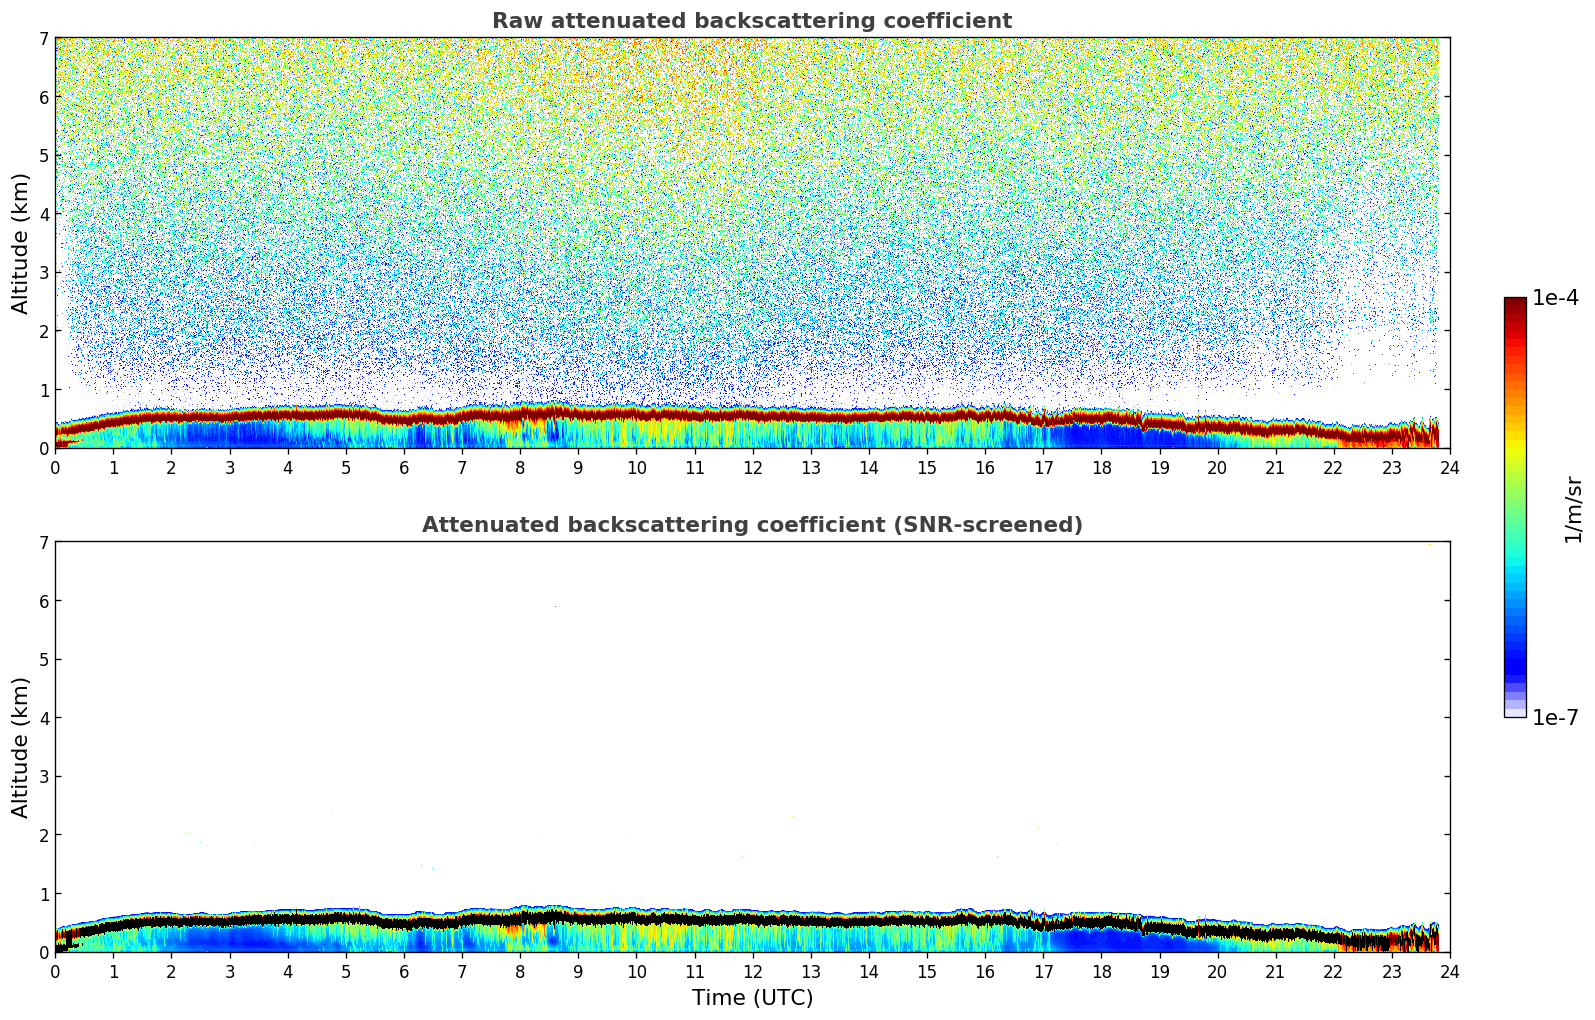Click the 'Attenuated backscattering coefficient (SNR-screened)' title

click(x=752, y=525)
